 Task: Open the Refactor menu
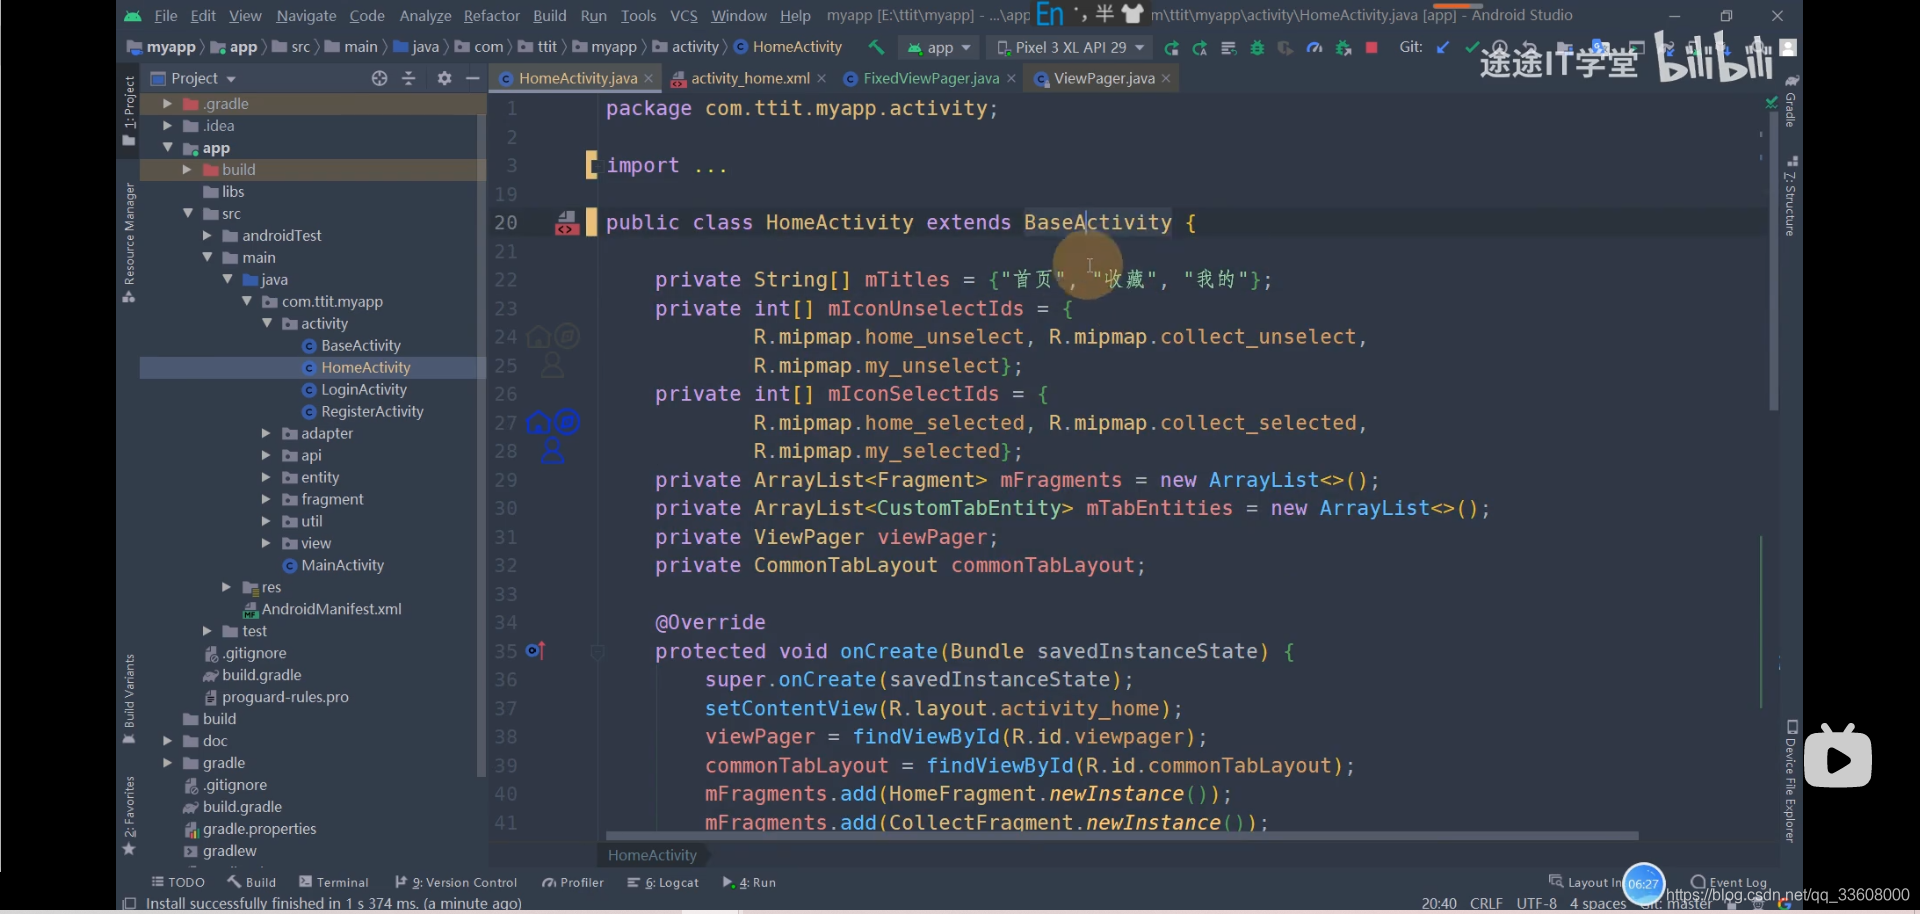click(x=491, y=16)
